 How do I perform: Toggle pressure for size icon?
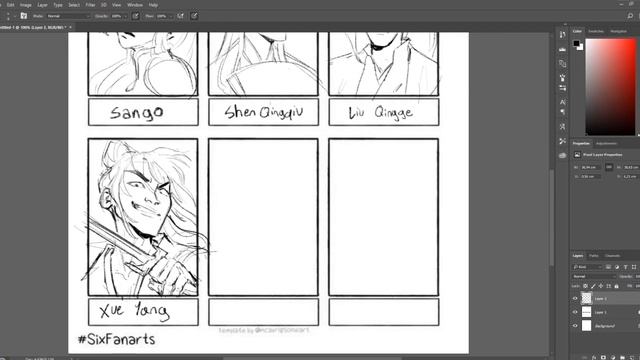pyautogui.click(x=194, y=16)
